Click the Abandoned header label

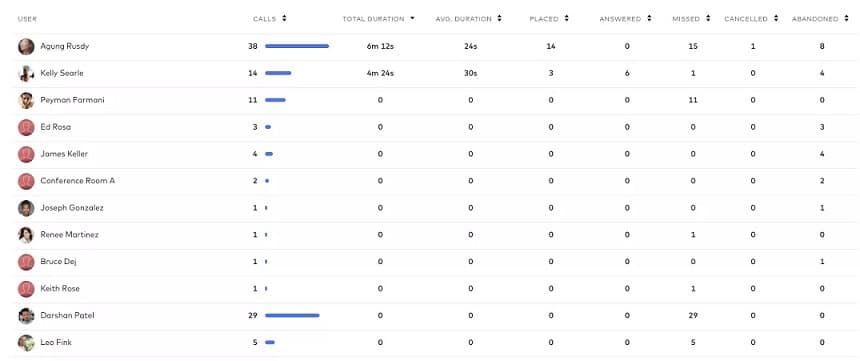coord(815,19)
